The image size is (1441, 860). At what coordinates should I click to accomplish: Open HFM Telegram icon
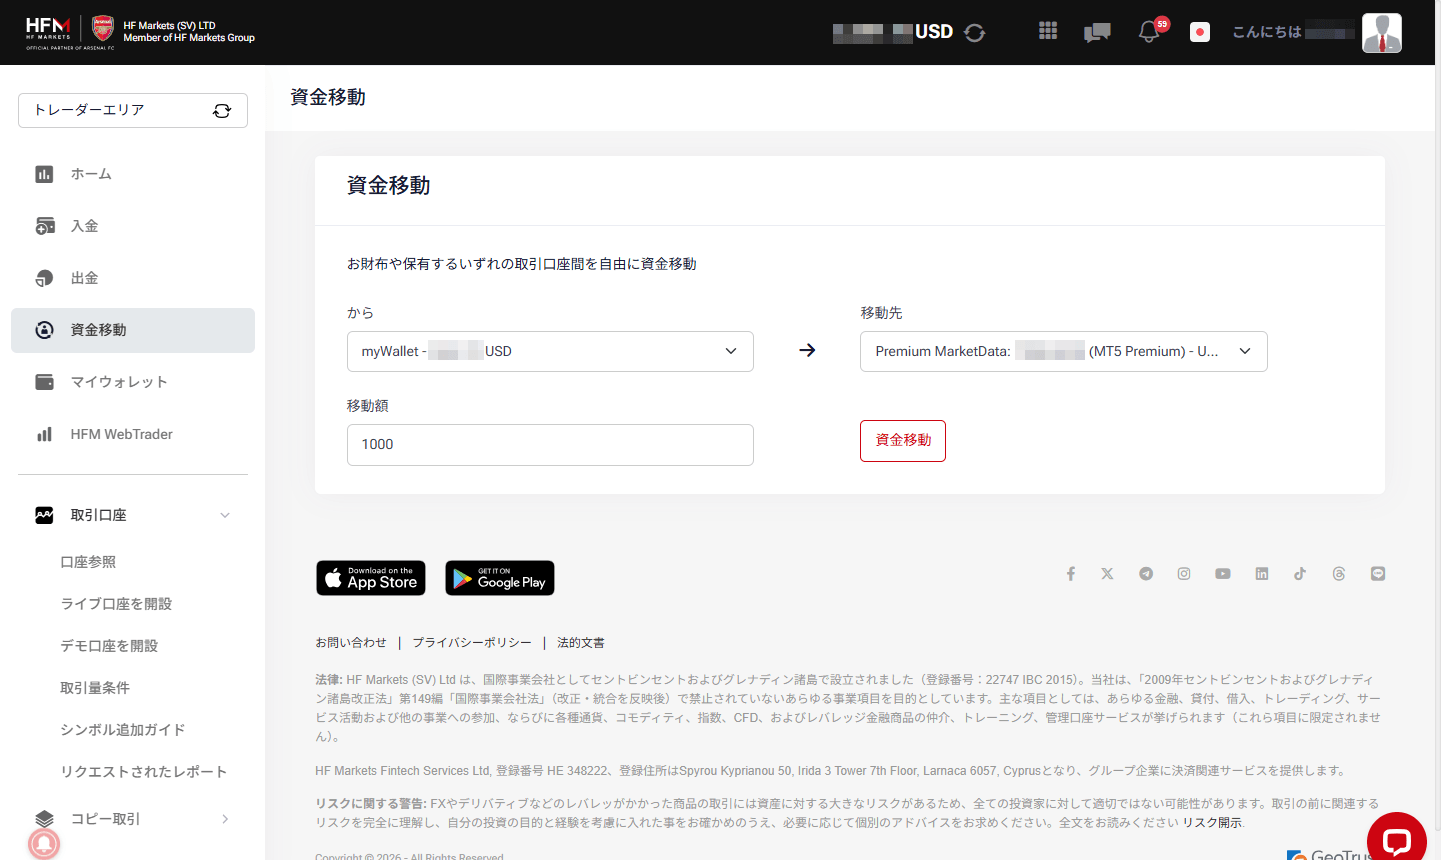click(x=1146, y=574)
